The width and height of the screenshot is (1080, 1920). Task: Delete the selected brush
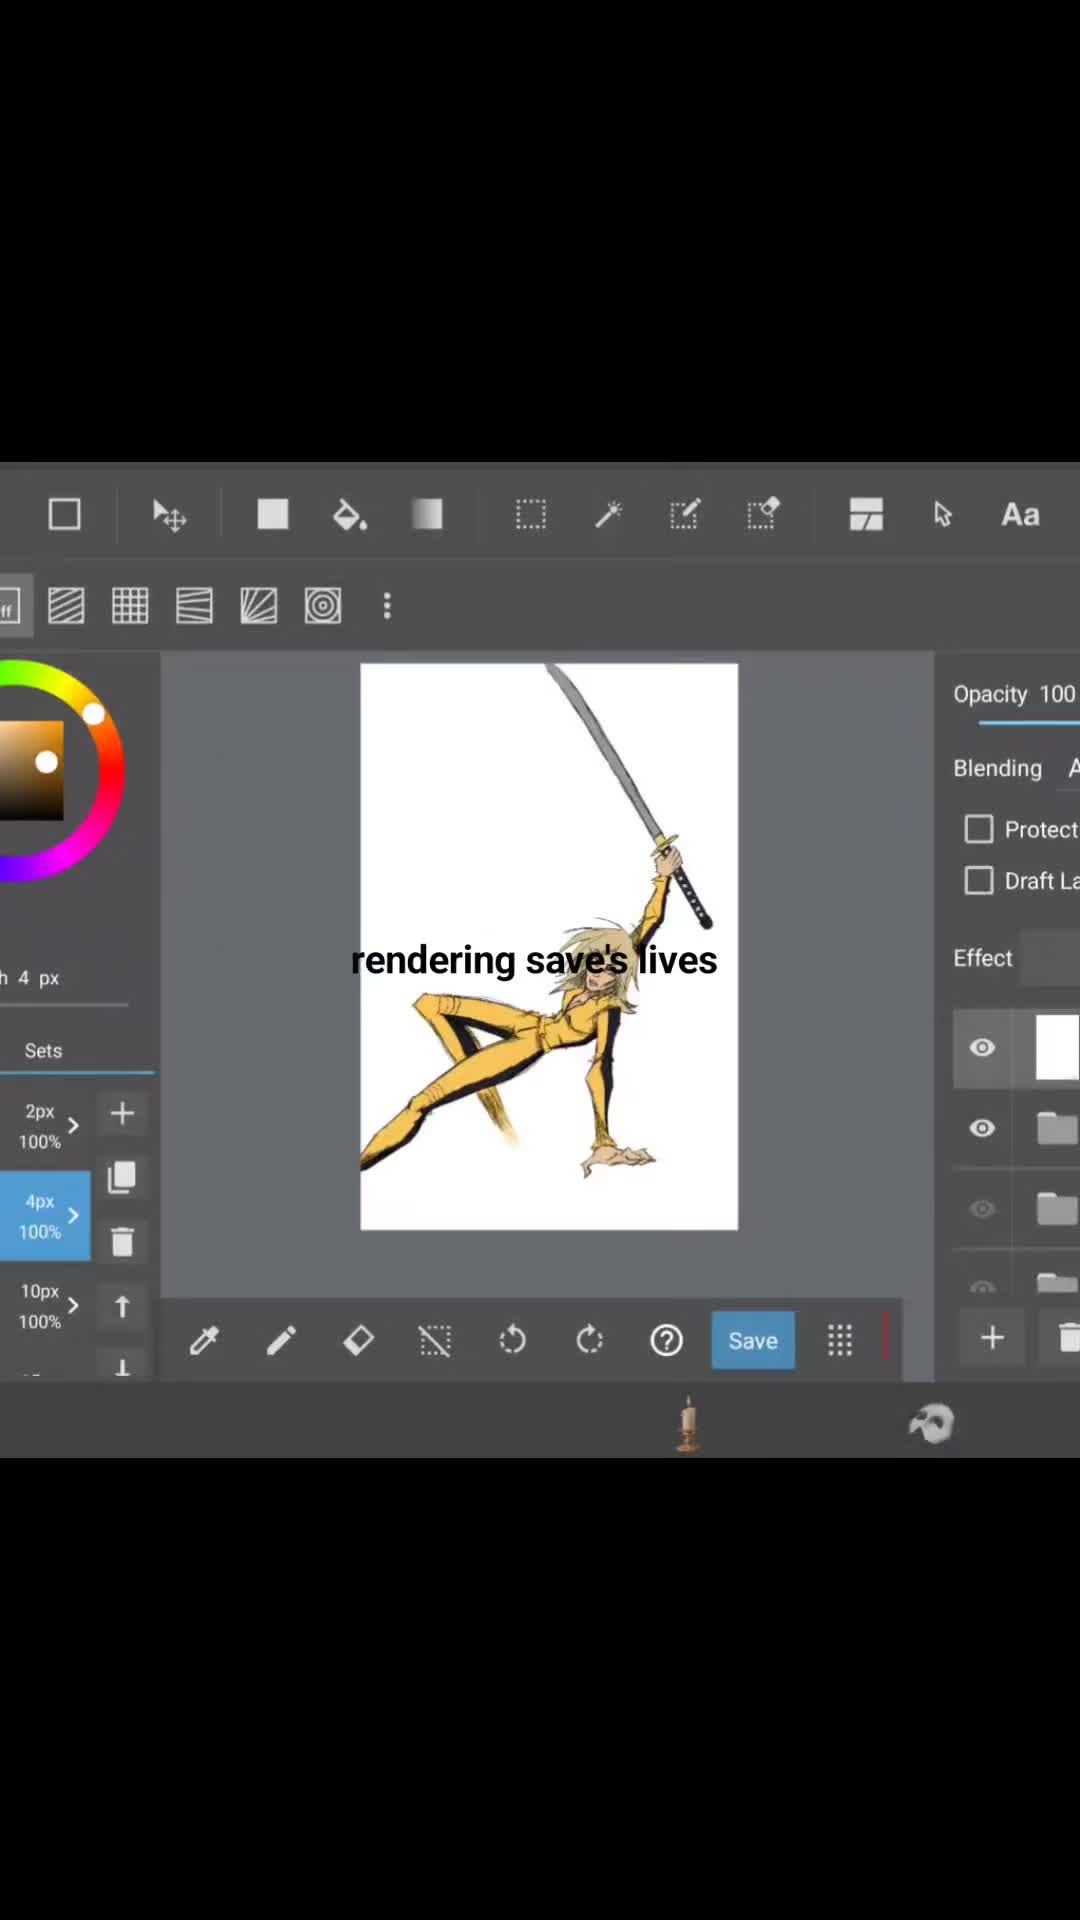point(122,1241)
